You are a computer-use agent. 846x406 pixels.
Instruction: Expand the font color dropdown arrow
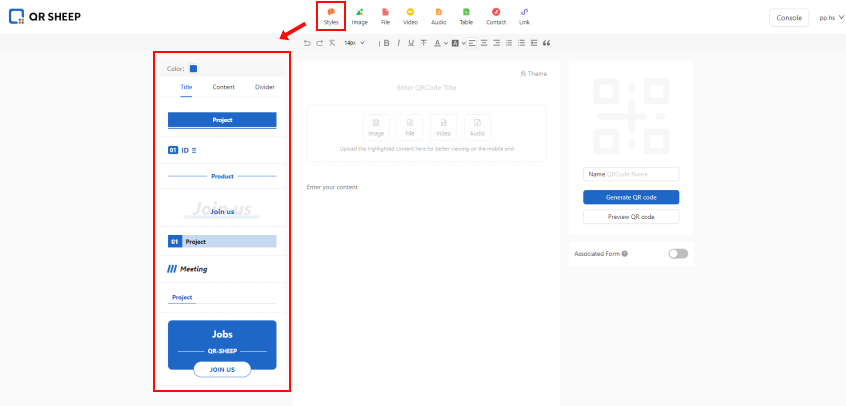click(446, 43)
